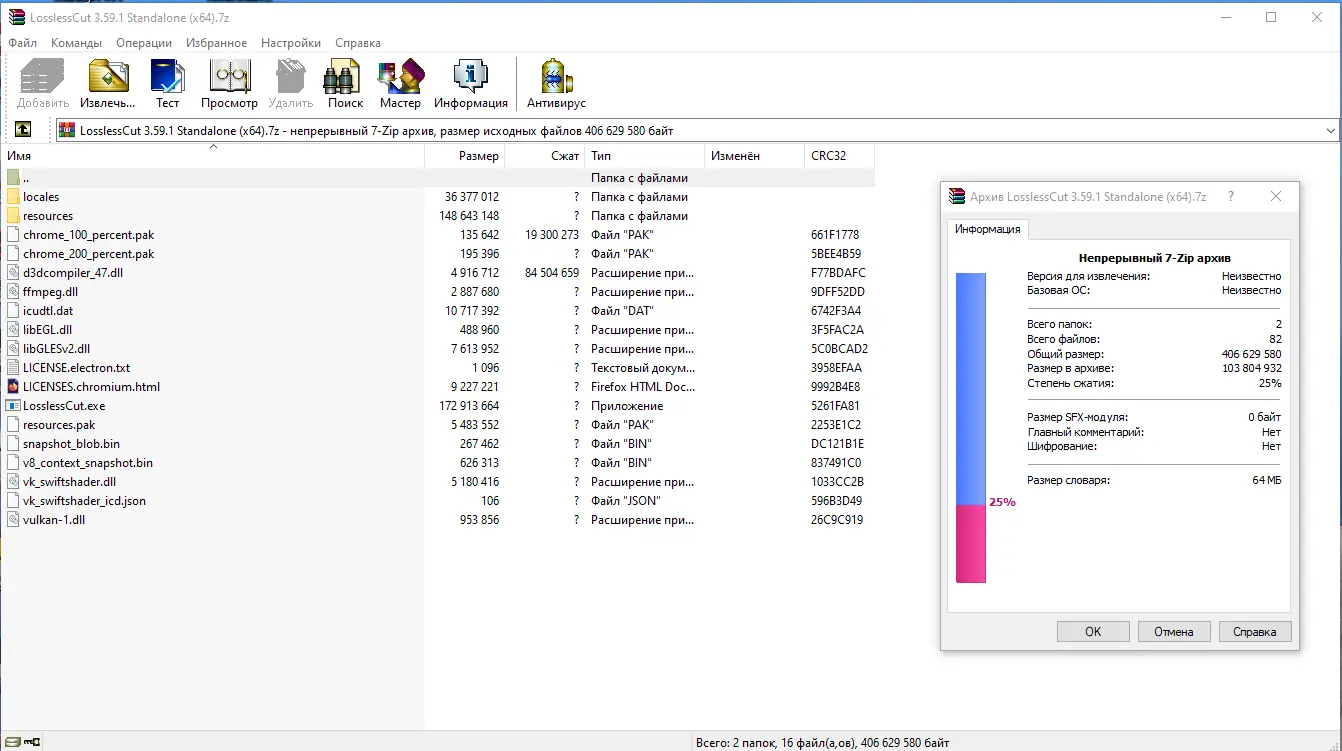
Task: Close the archive information dialog
Action: coord(1276,197)
